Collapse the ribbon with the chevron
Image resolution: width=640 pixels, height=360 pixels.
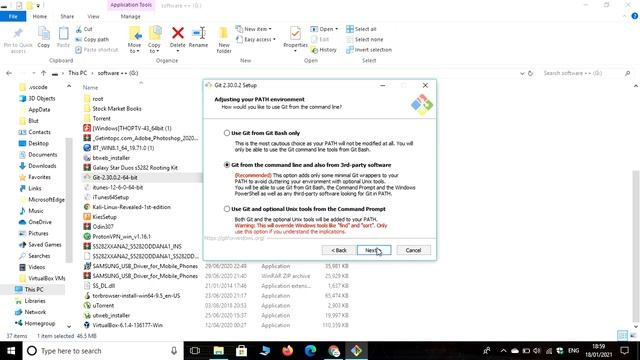624,16
